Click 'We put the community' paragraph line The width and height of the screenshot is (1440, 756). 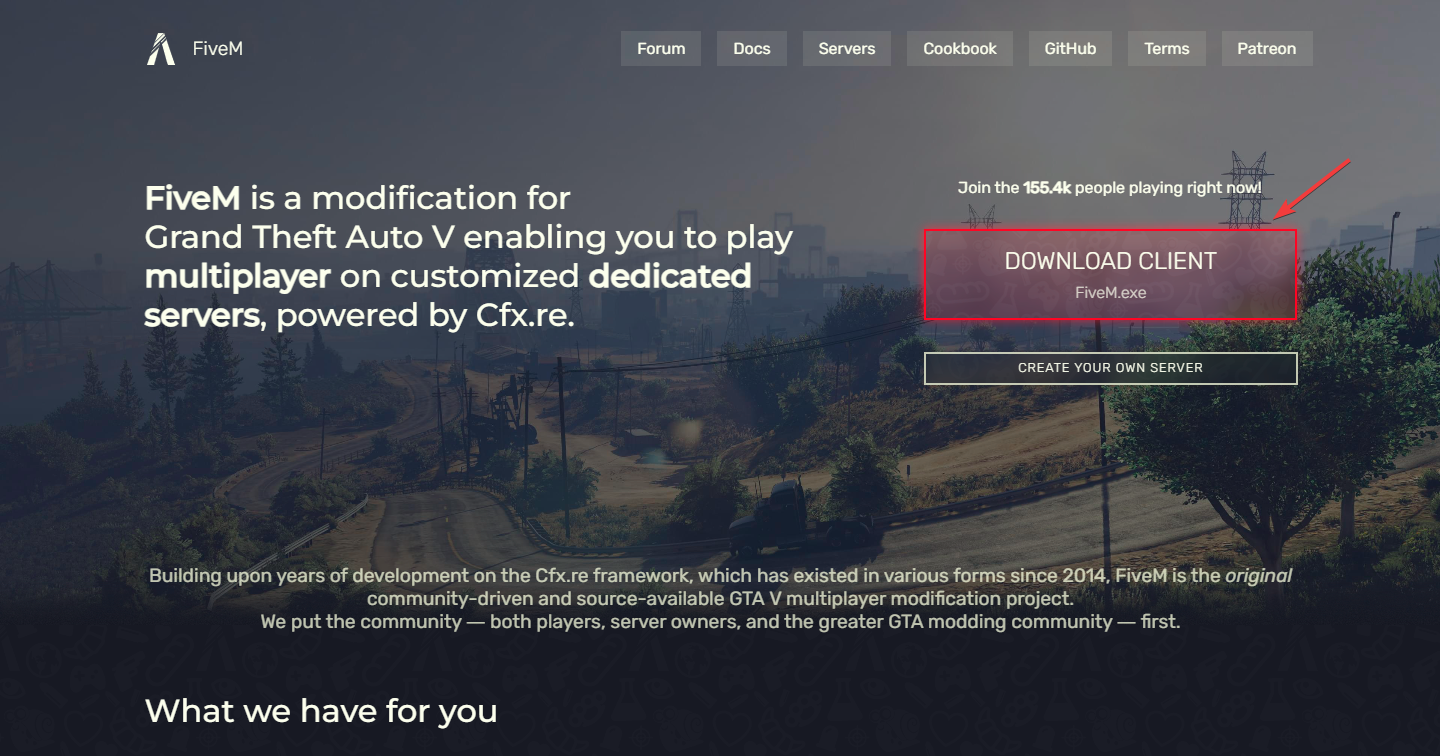click(x=720, y=621)
